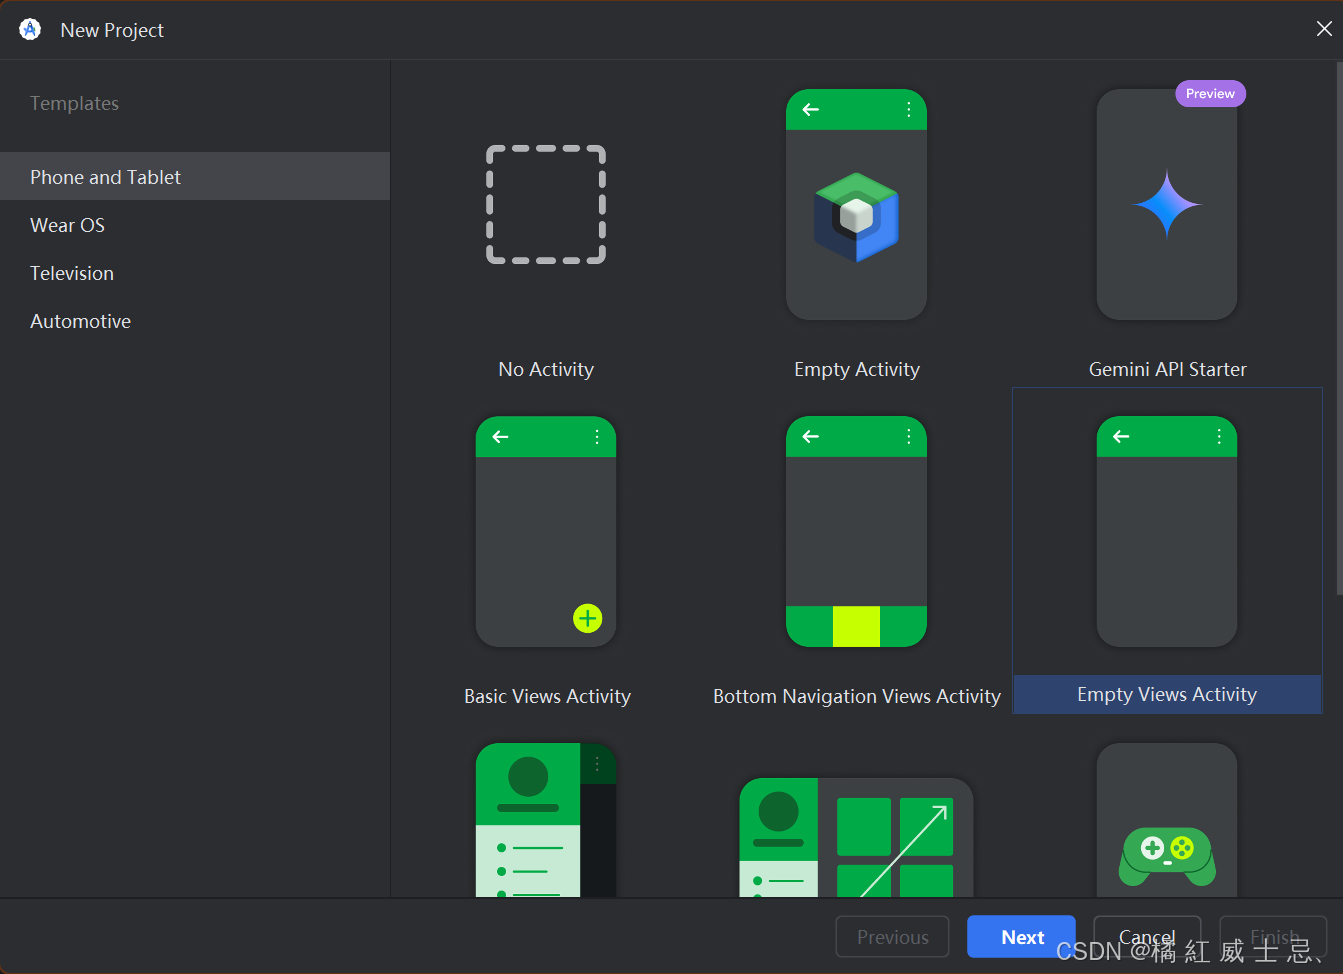1343x974 pixels.
Task: Click the Gemini API Starter label
Action: click(1167, 369)
